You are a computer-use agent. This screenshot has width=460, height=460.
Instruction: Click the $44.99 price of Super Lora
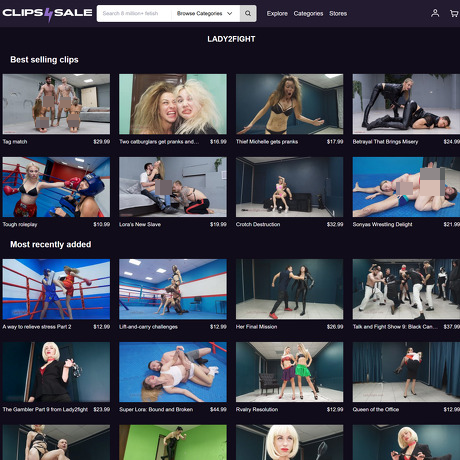218,409
